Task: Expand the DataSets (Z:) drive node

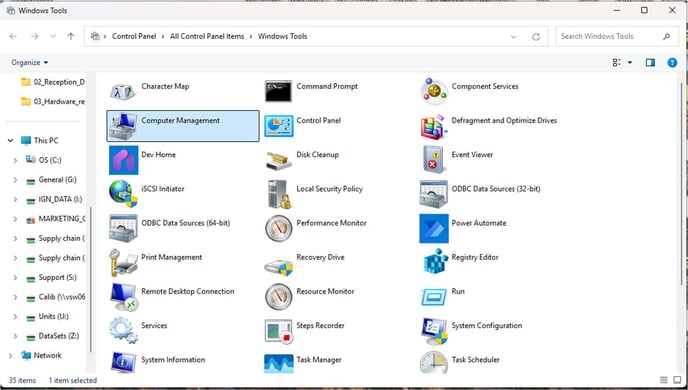Action: coord(15,336)
